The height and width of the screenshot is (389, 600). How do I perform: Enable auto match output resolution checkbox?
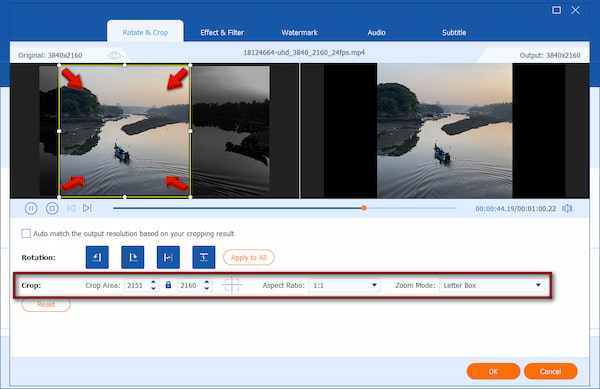tap(26, 233)
